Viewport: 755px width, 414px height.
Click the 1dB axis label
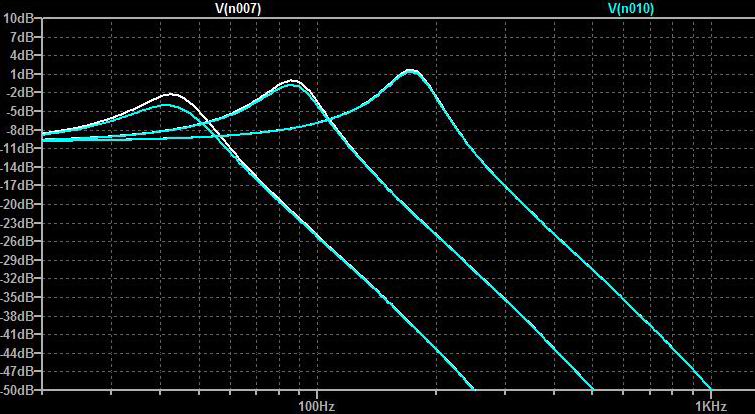pyautogui.click(x=22, y=74)
